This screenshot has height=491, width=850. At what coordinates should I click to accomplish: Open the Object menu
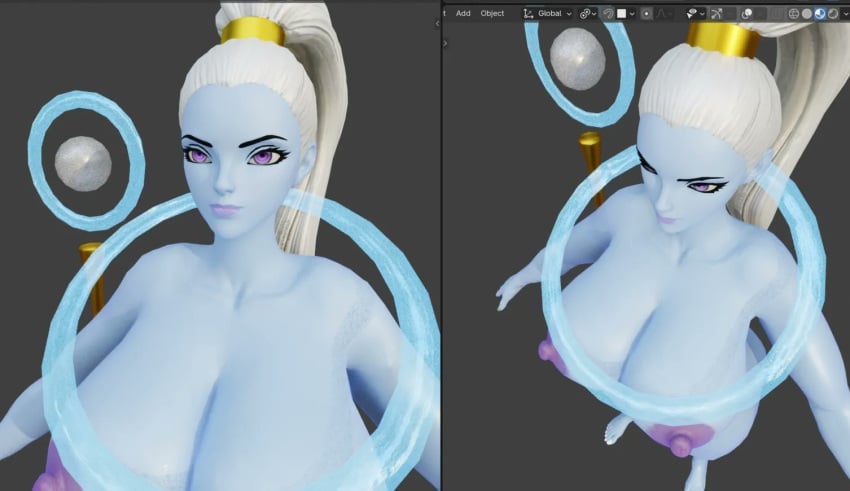pos(492,14)
